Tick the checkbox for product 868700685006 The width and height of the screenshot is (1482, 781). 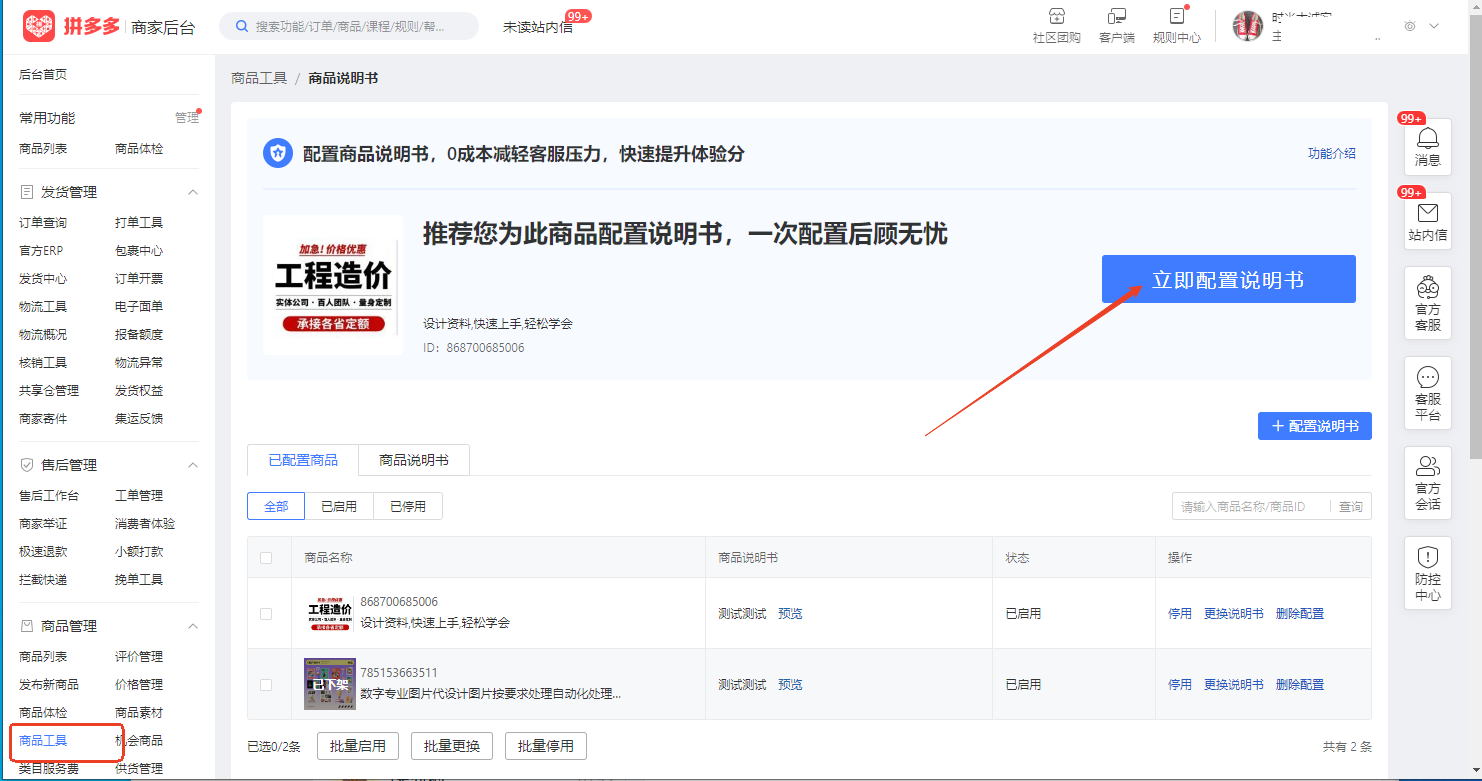(x=266, y=614)
